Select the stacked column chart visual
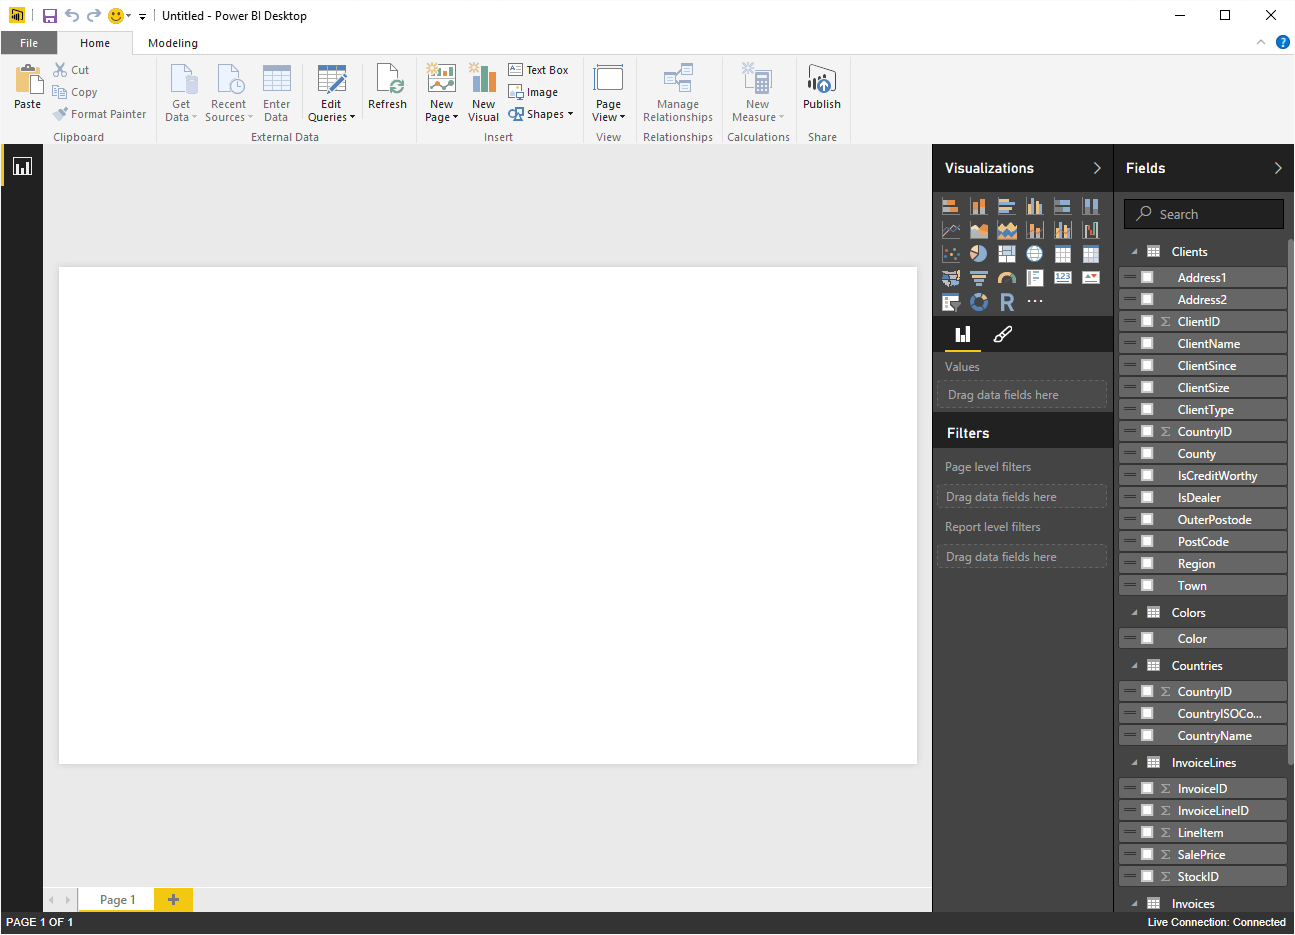 pyautogui.click(x=979, y=206)
